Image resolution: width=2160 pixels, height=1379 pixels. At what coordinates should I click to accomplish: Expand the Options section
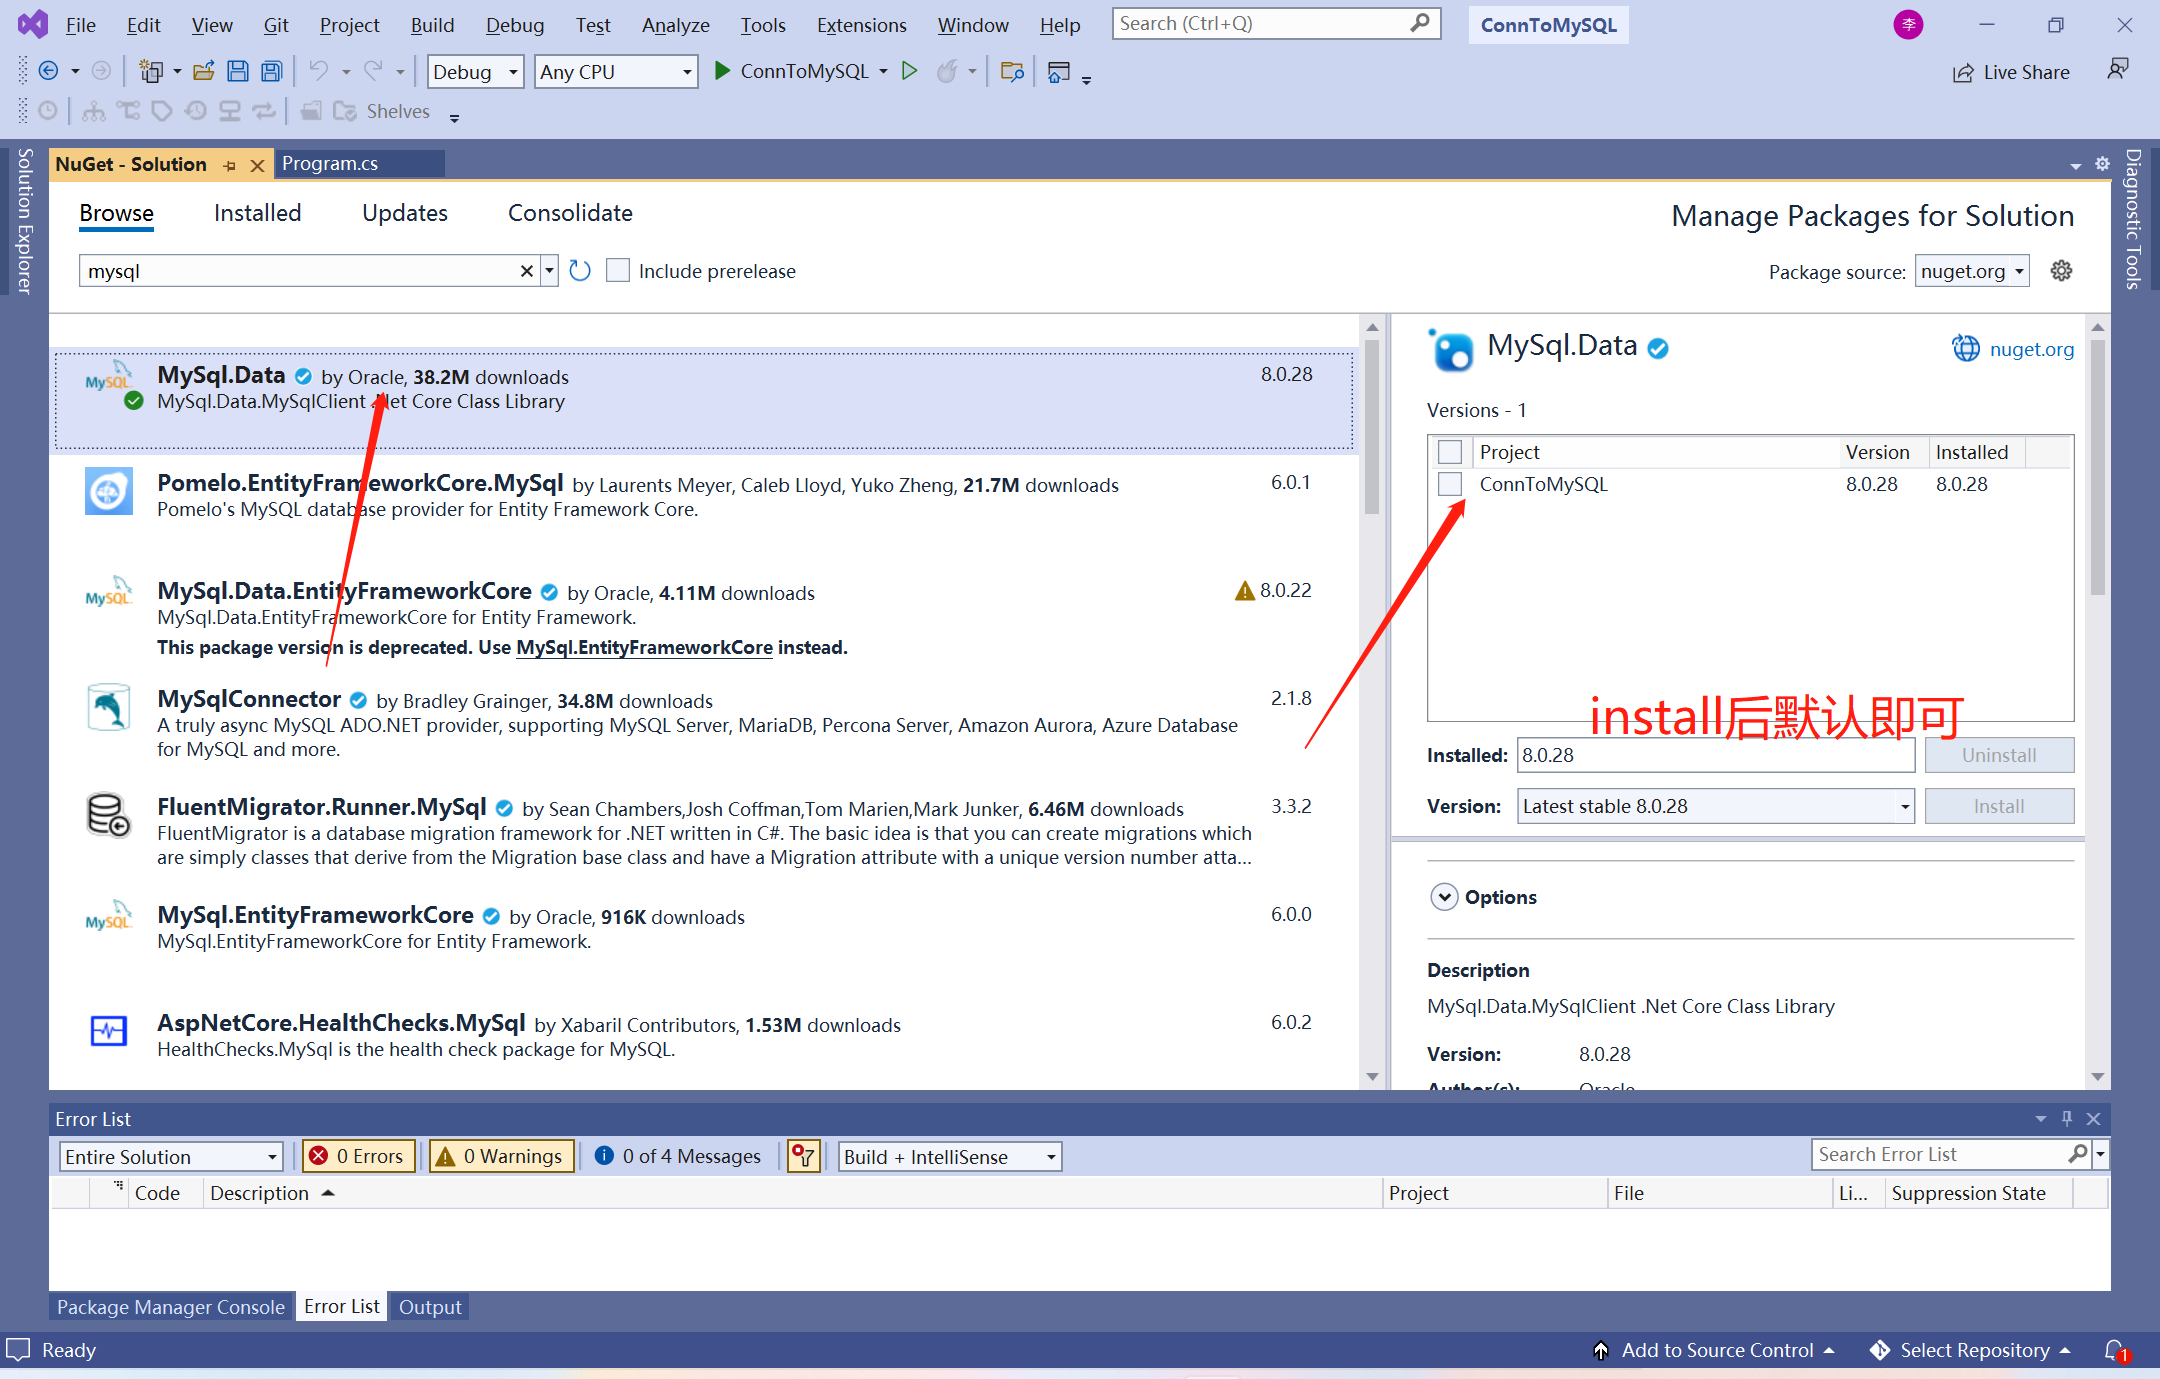[1444, 897]
